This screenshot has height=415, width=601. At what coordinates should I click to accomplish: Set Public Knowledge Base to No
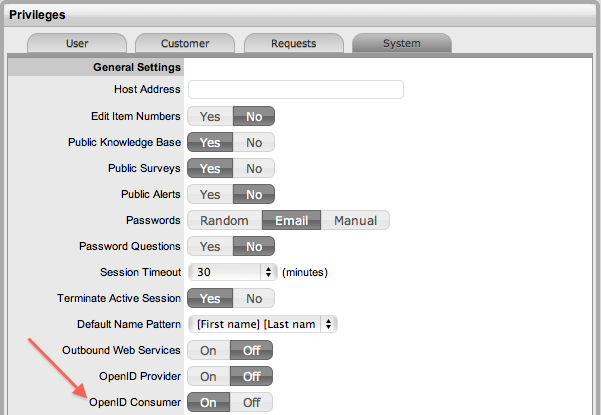click(x=254, y=142)
